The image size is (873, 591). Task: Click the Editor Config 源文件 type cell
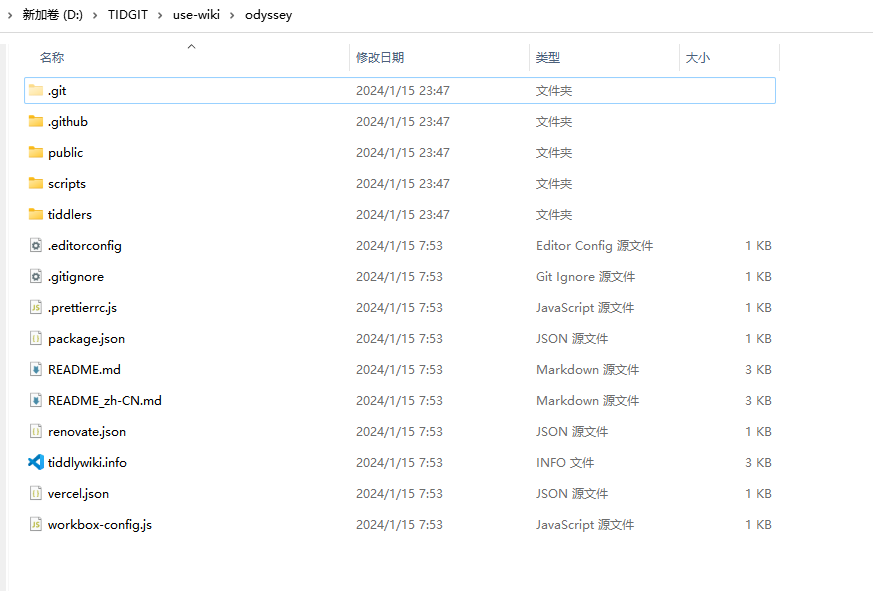coord(595,245)
